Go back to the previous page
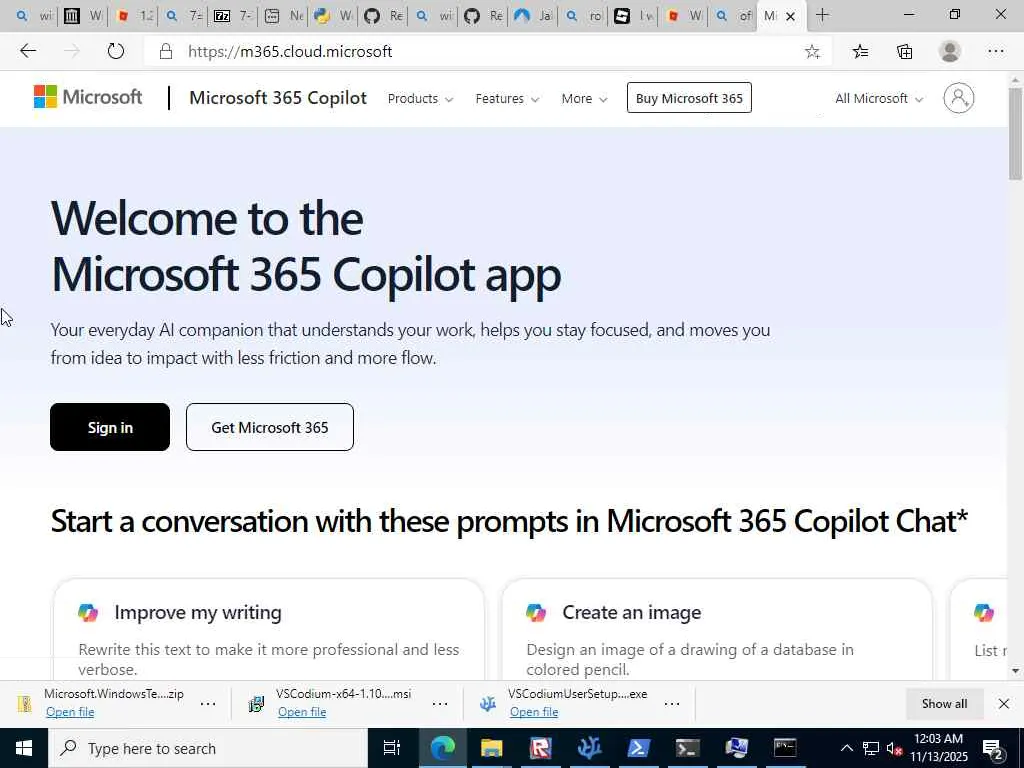The image size is (1024, 768). pyautogui.click(x=27, y=51)
